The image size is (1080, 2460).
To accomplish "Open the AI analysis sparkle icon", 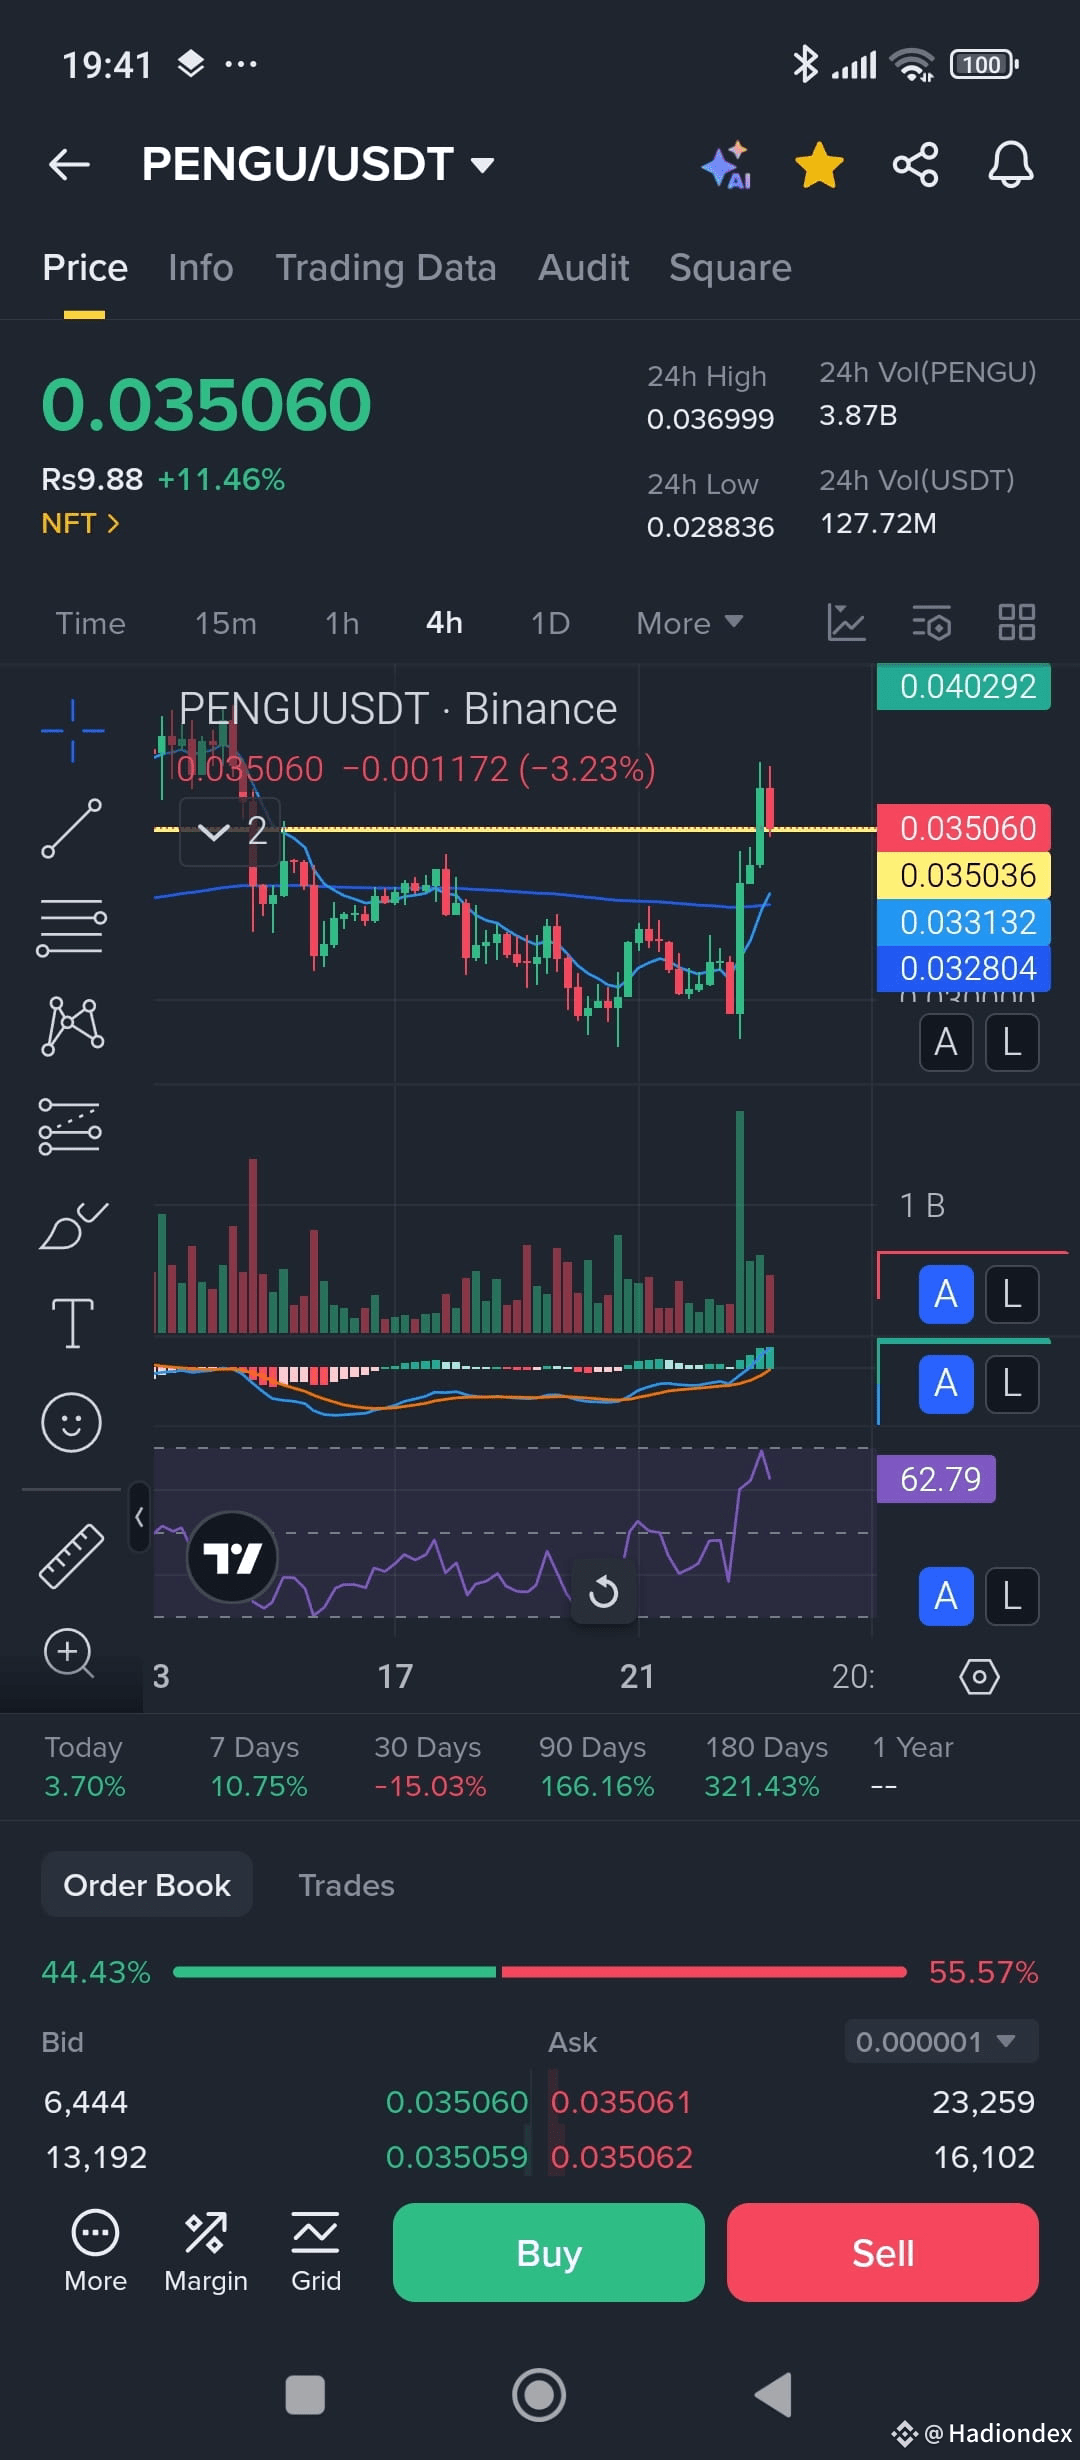I will [727, 165].
